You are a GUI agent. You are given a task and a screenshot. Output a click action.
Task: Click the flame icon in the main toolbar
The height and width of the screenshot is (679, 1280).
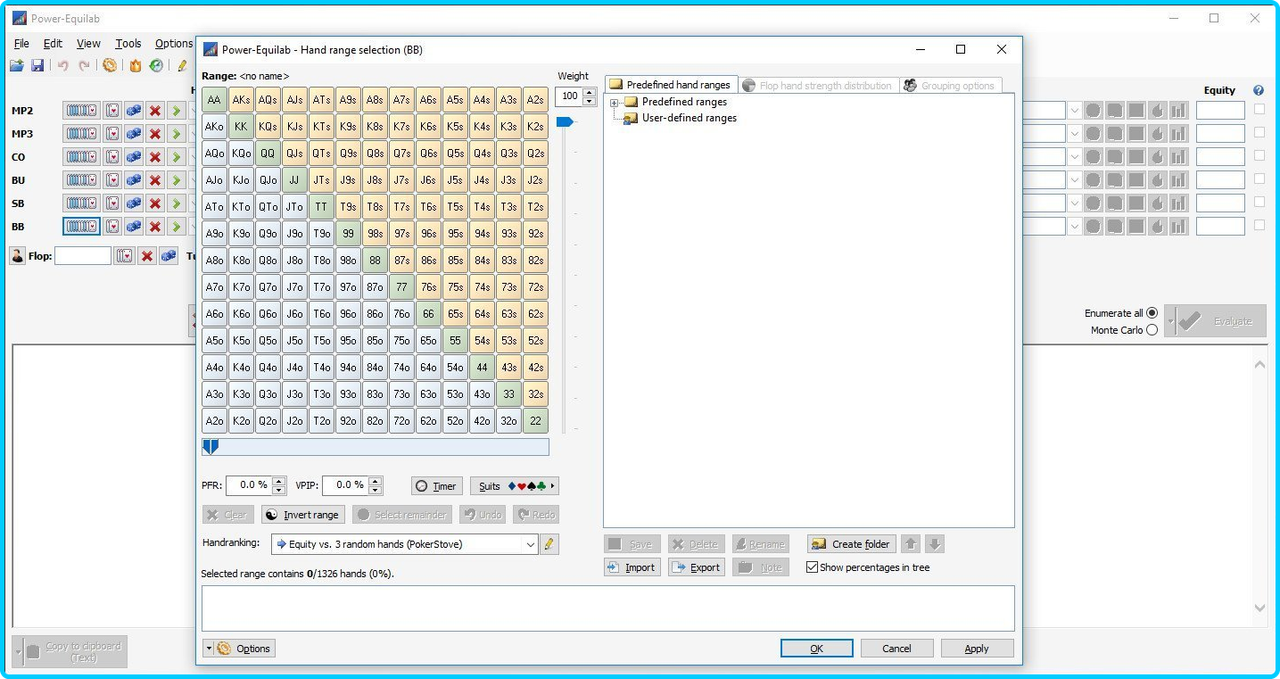[x=135, y=65]
